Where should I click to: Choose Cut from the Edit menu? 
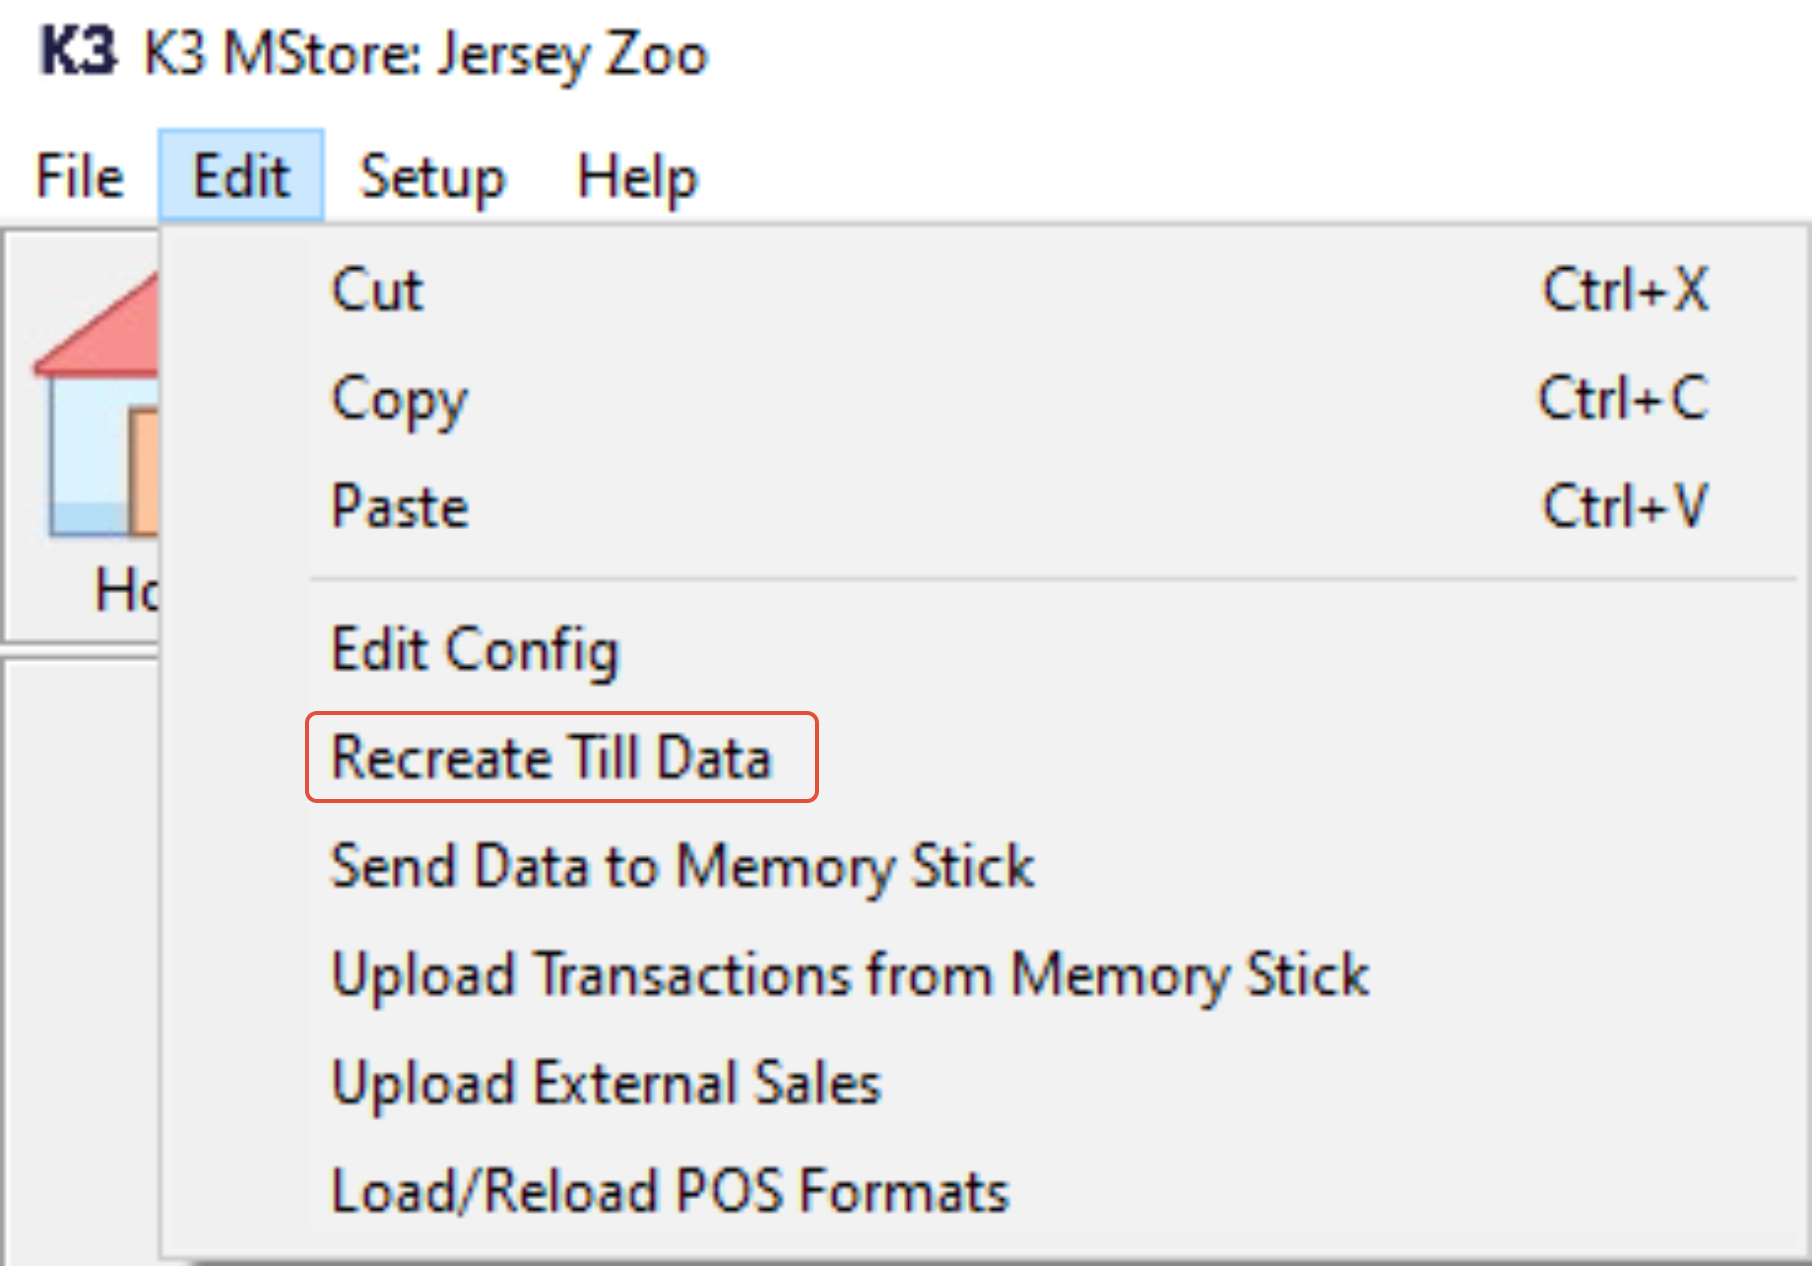point(377,290)
